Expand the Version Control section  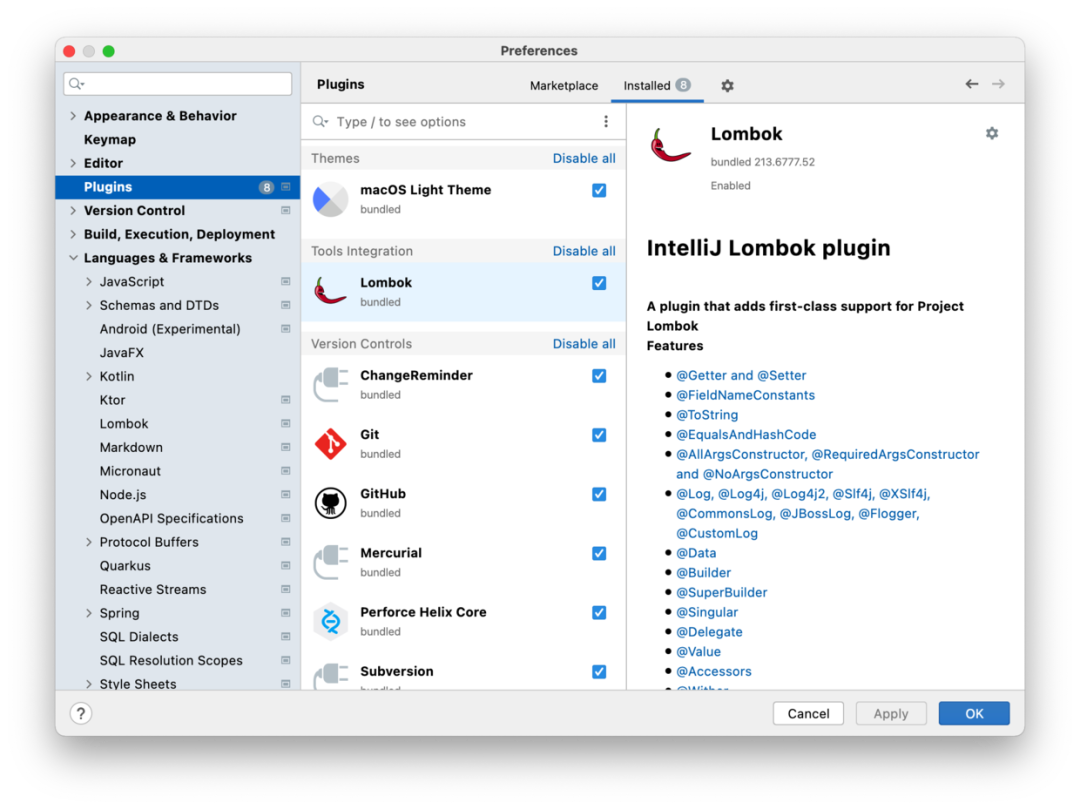tap(73, 211)
